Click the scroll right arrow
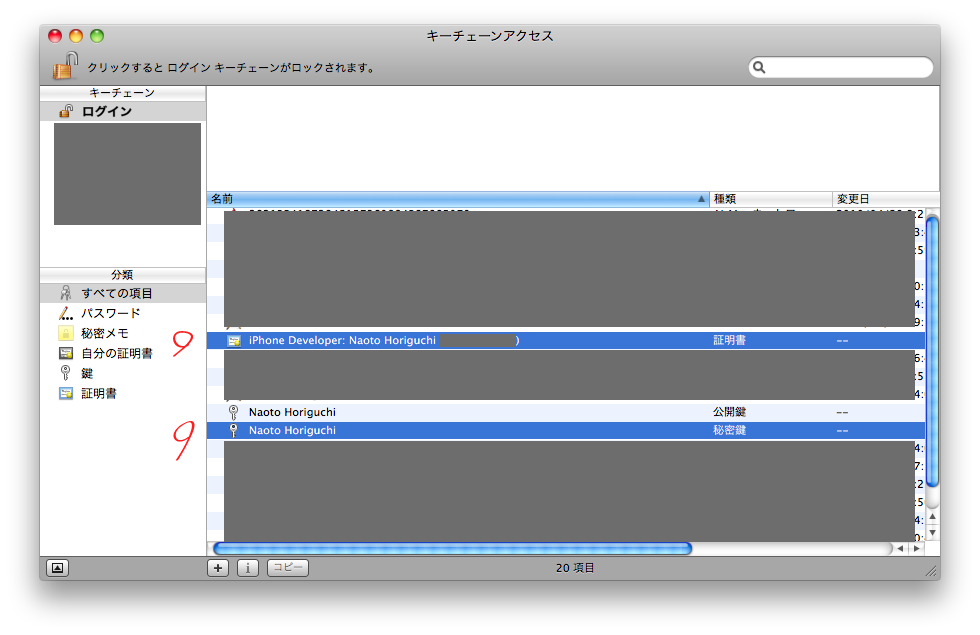This screenshot has width=980, height=635. [916, 549]
